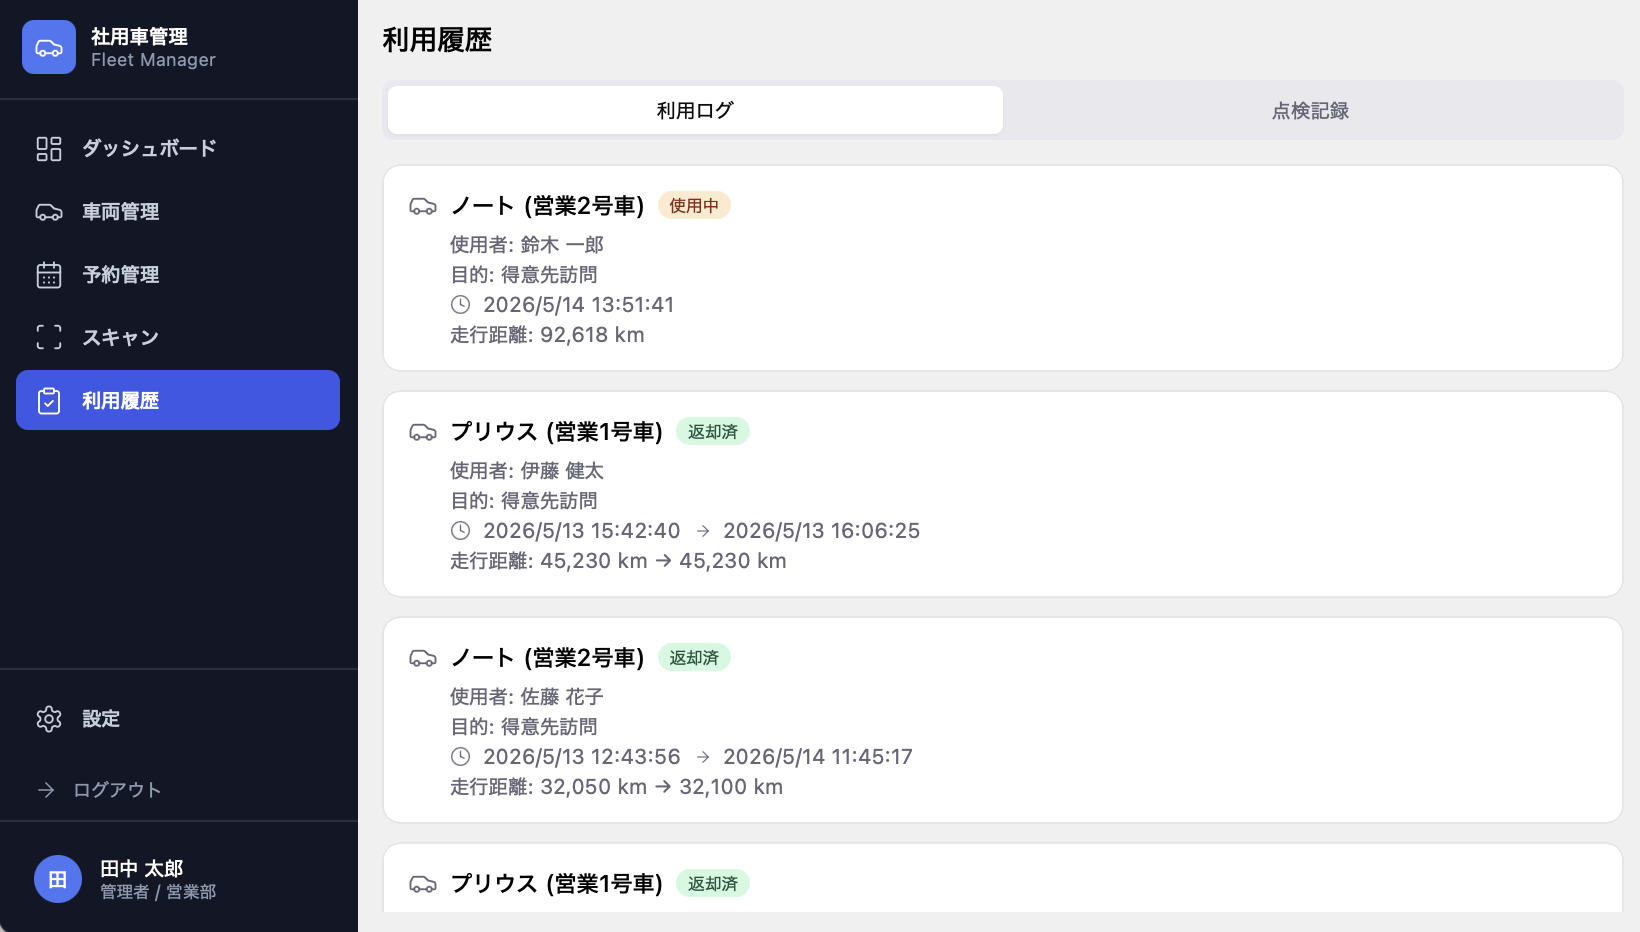Open スキャン in the sidebar
1640x932 pixels.
click(178, 337)
